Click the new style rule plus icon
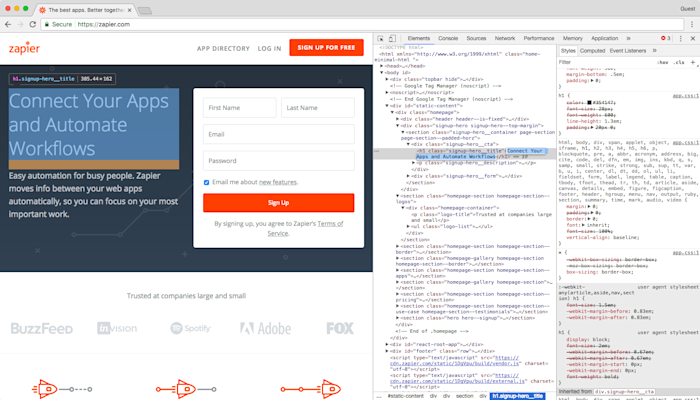 point(693,62)
